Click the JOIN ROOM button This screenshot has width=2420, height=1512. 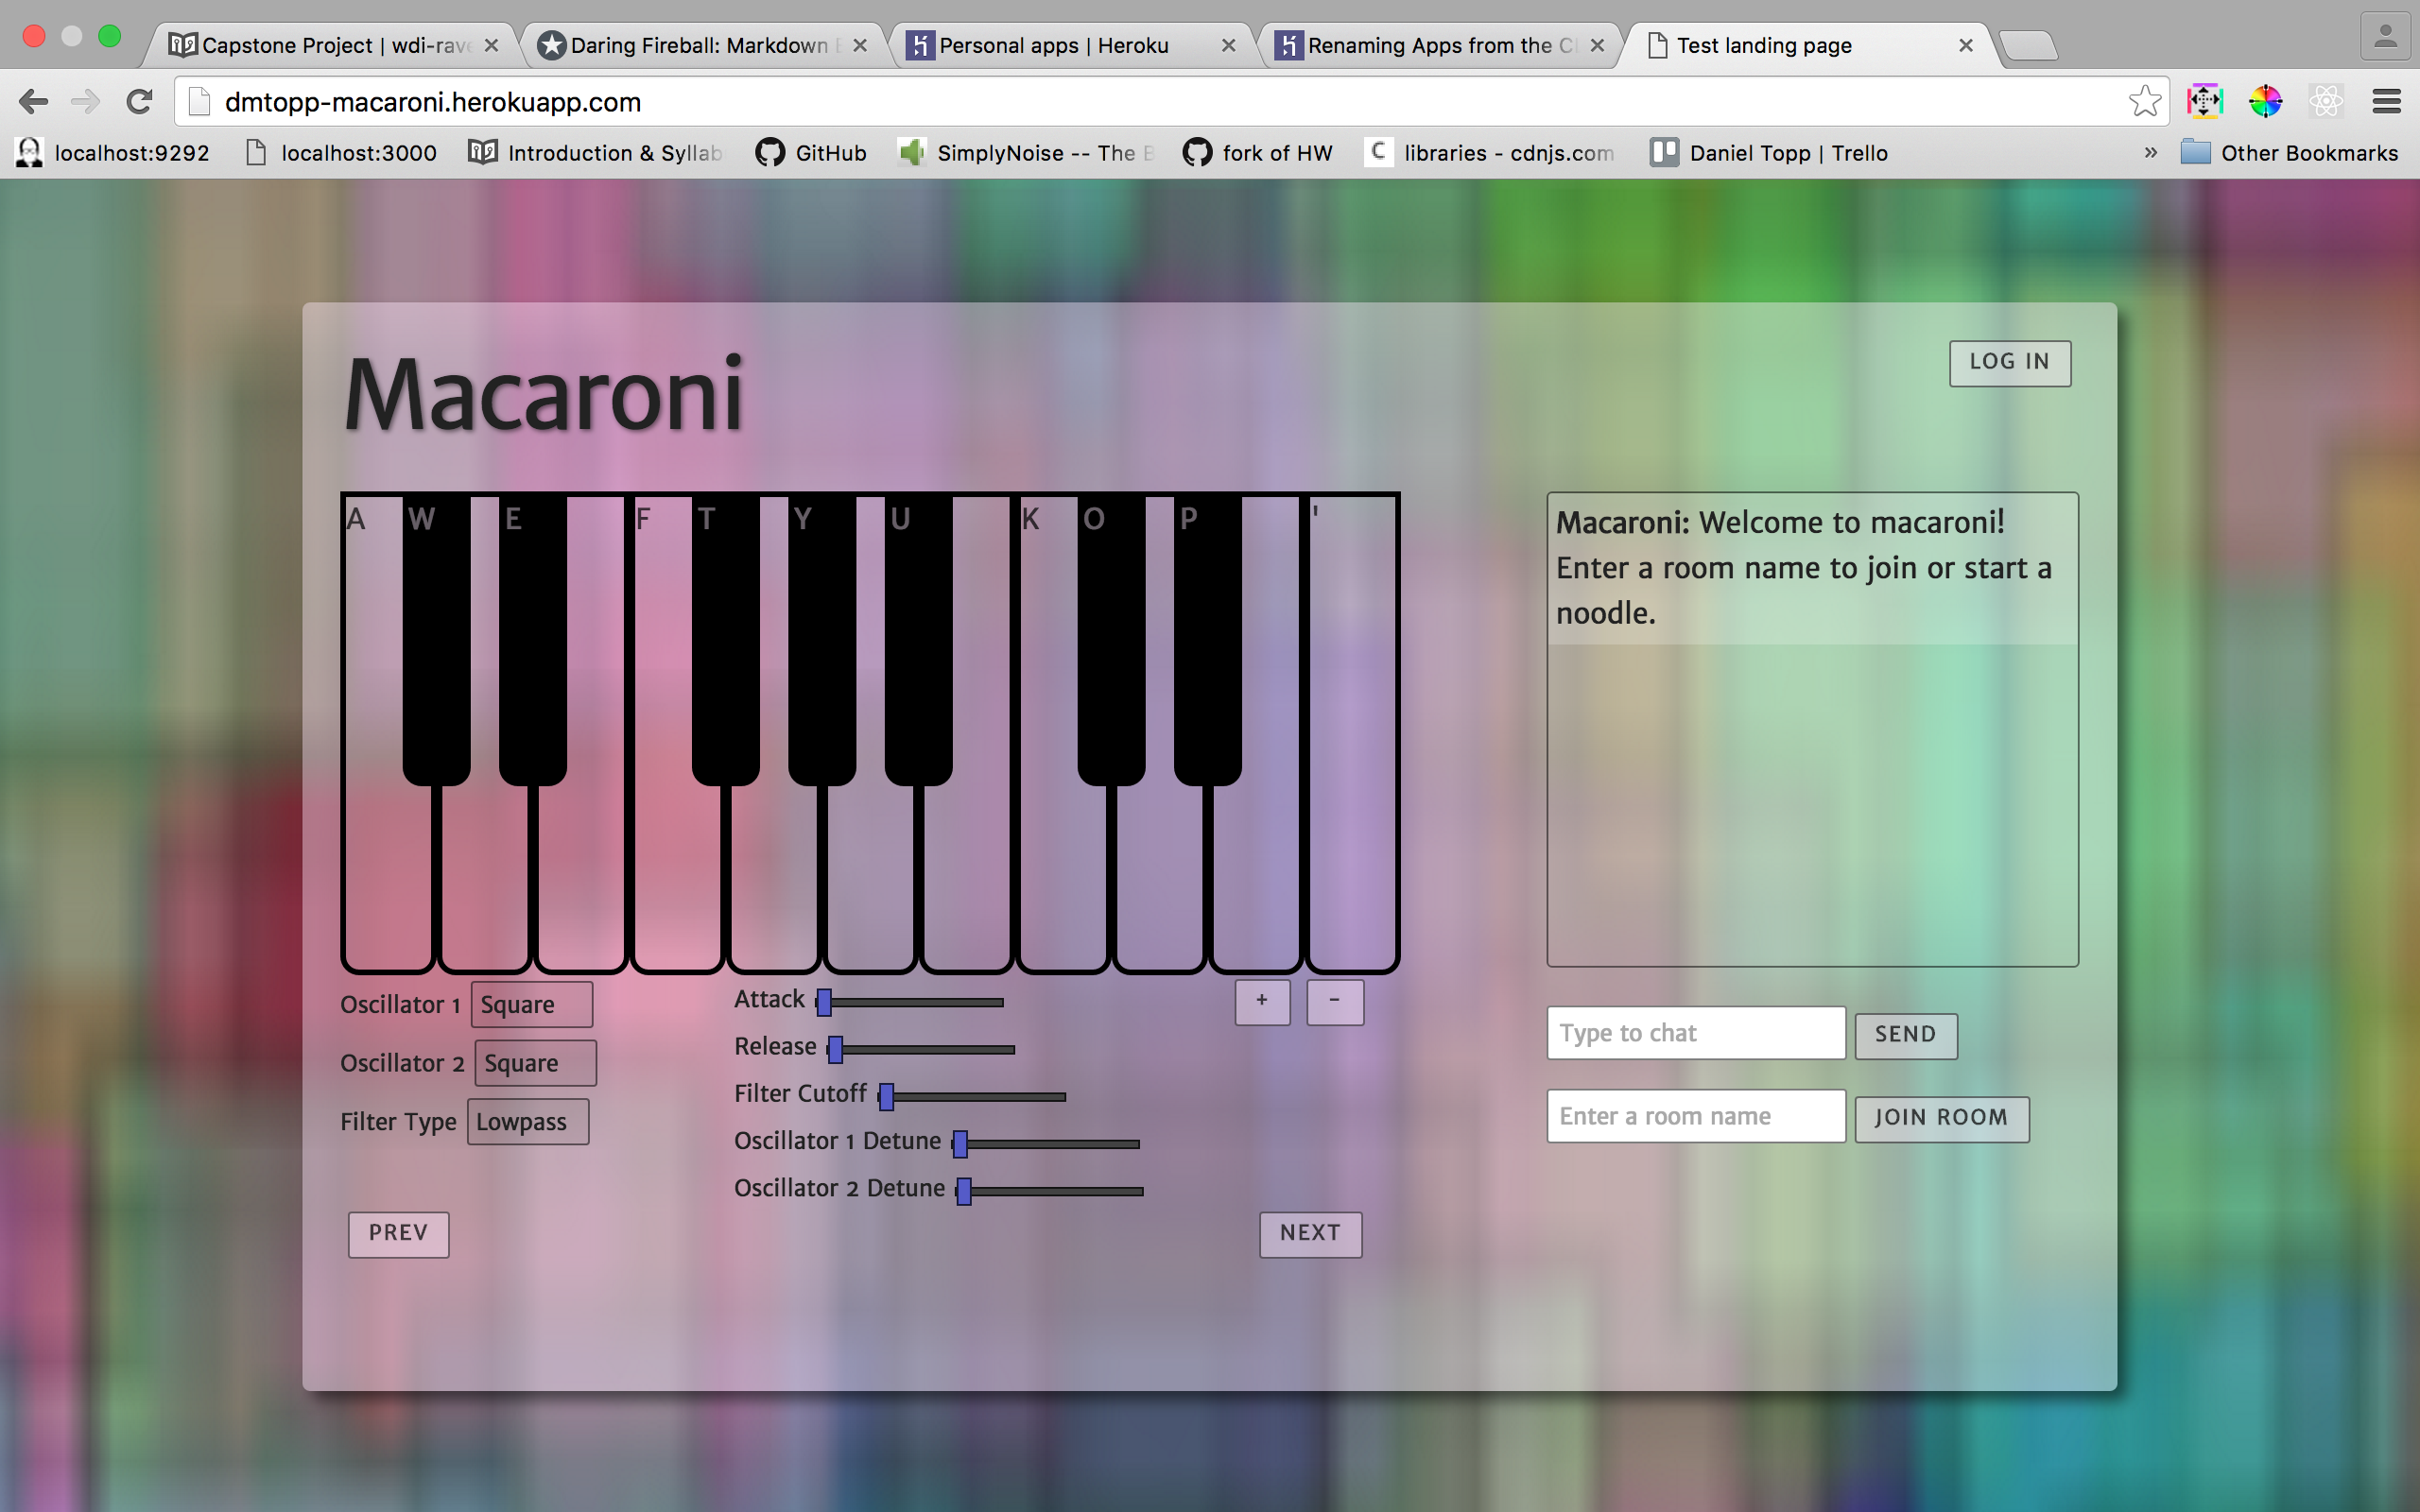tap(1941, 1118)
